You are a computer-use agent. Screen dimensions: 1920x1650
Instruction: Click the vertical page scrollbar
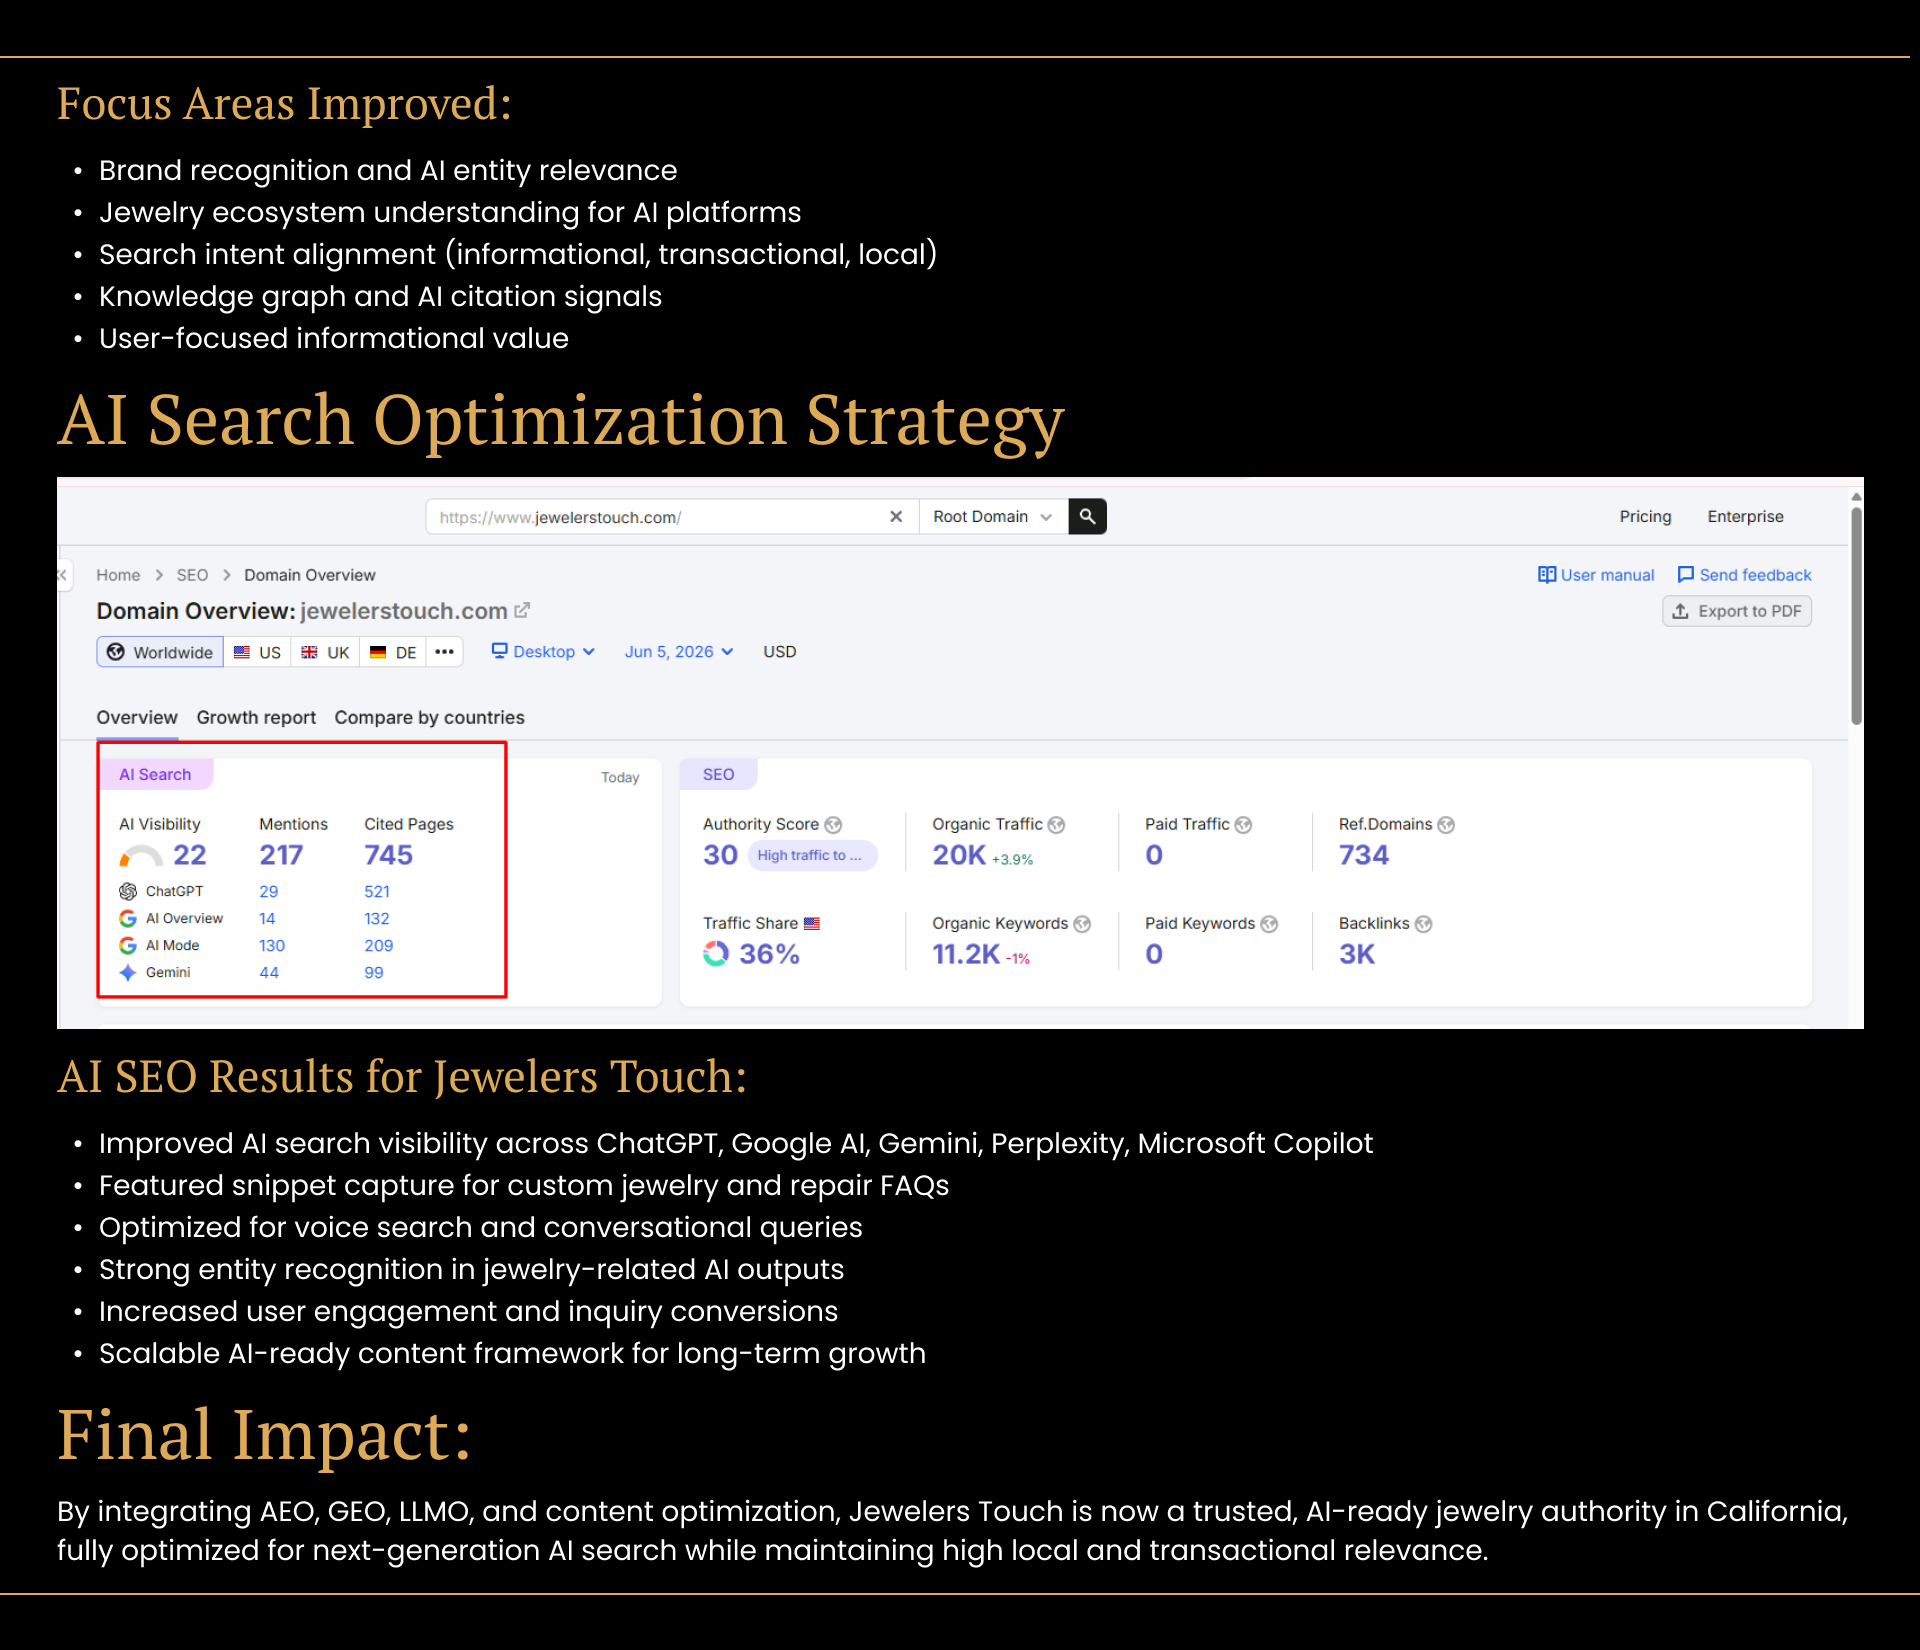[1856, 615]
